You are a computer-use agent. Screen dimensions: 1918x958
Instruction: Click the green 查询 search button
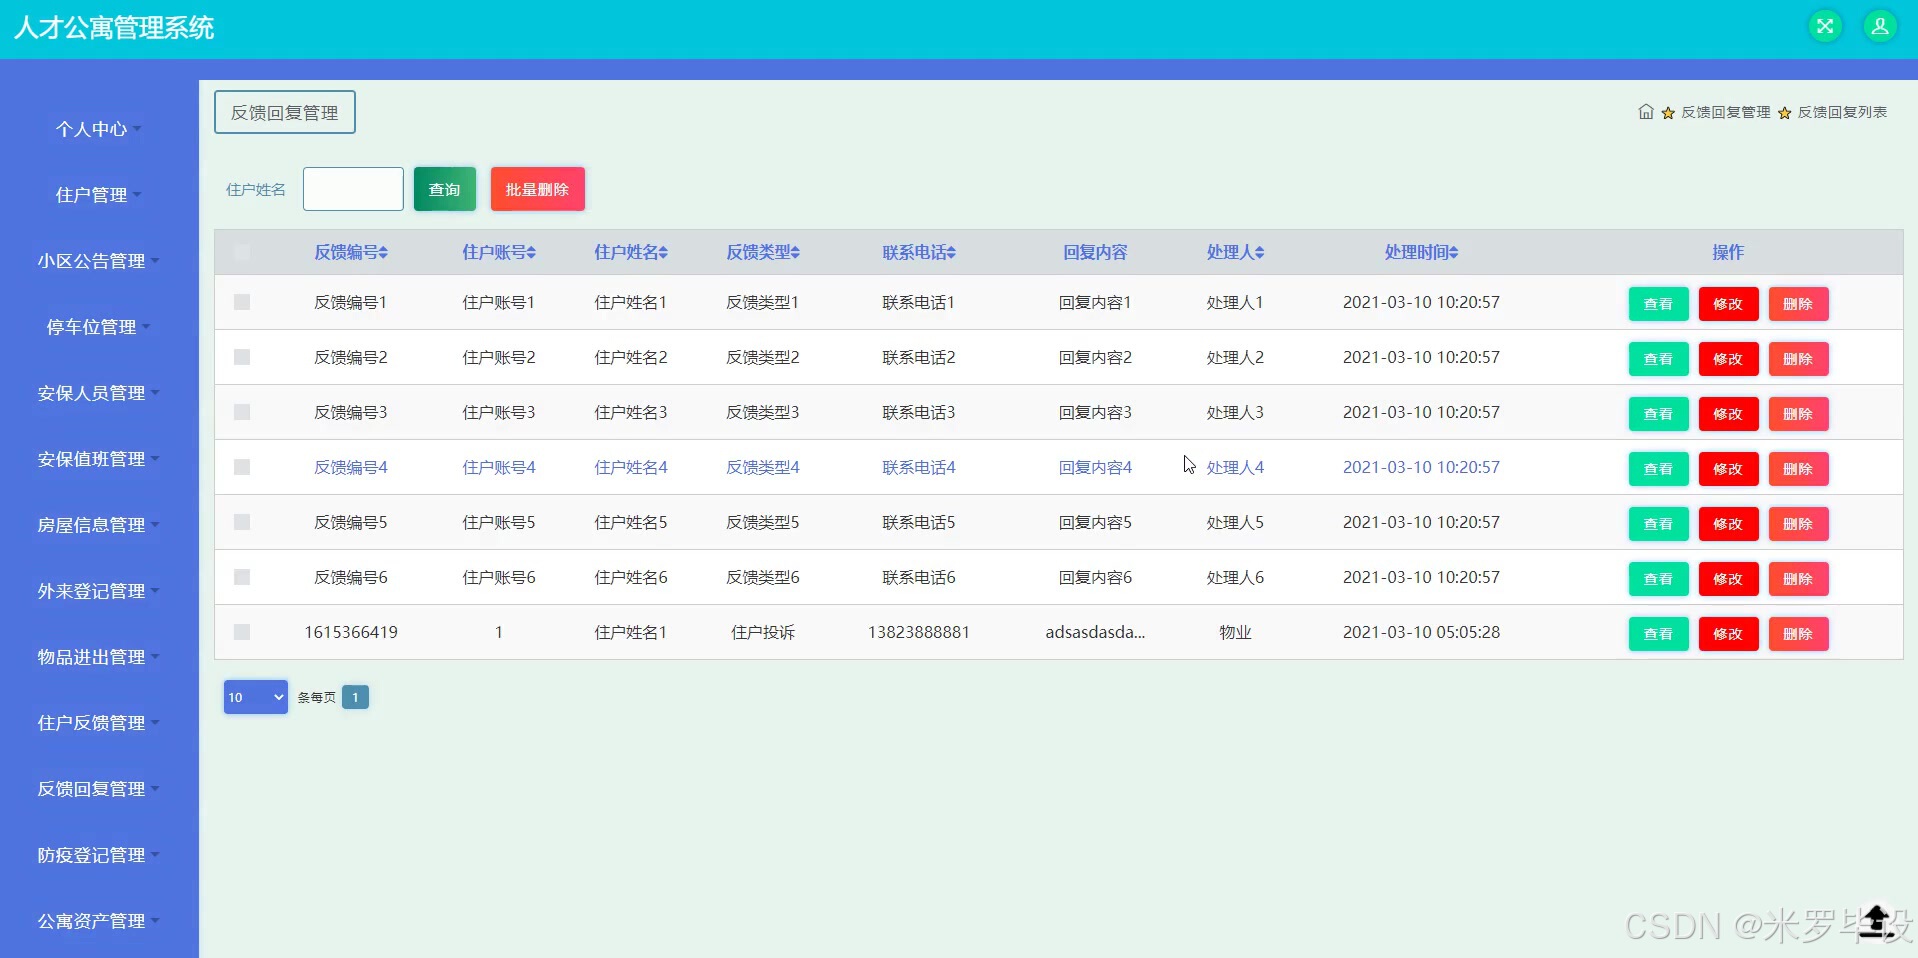(x=445, y=189)
